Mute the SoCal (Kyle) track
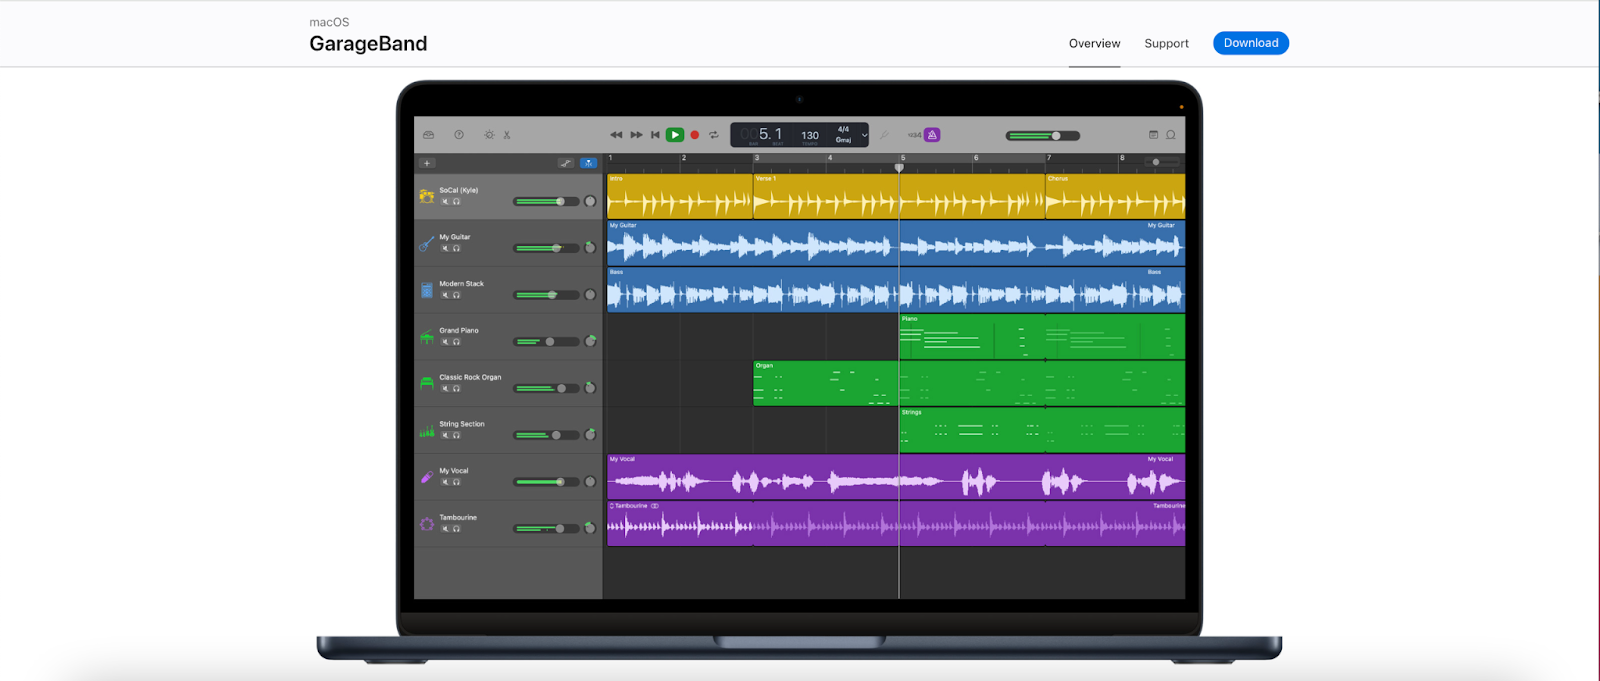The width and height of the screenshot is (1600, 681). point(445,202)
